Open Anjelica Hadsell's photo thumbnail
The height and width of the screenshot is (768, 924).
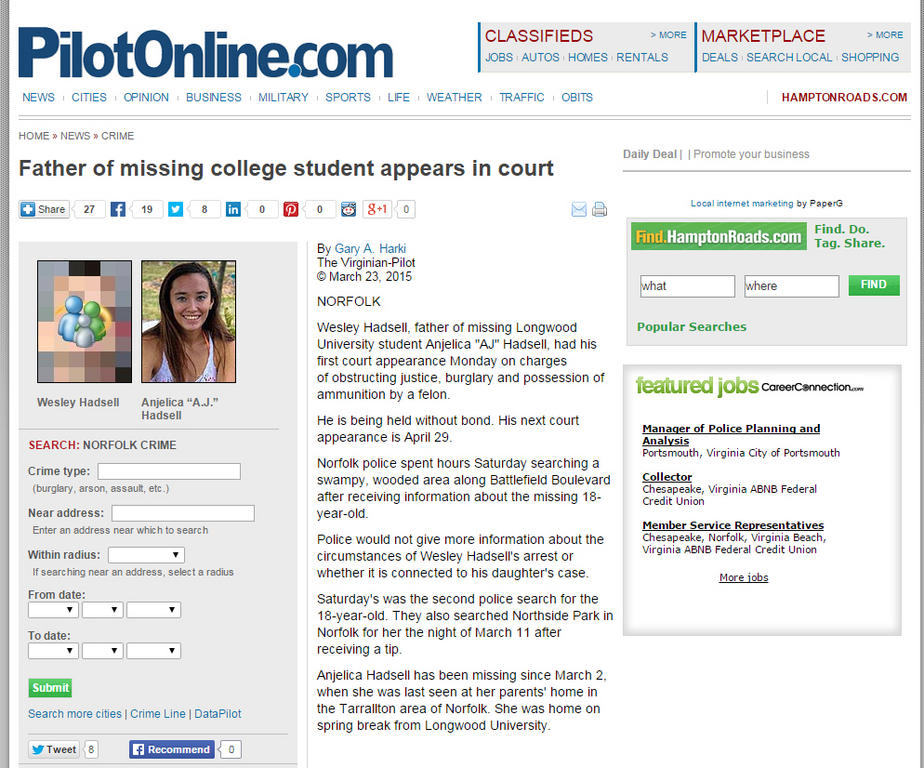click(x=189, y=322)
